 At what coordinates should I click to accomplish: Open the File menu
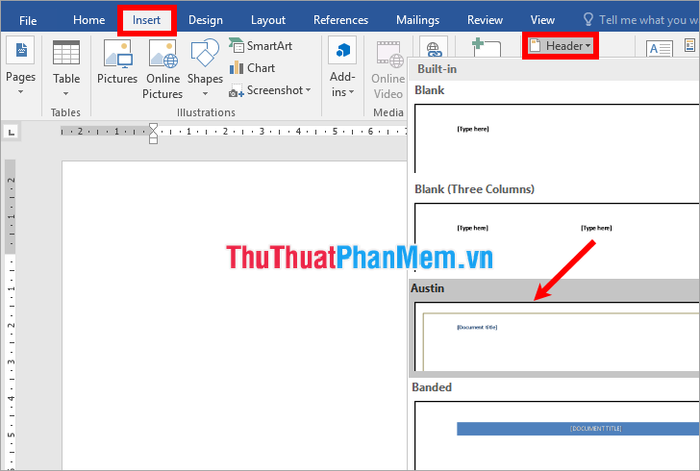[x=28, y=20]
